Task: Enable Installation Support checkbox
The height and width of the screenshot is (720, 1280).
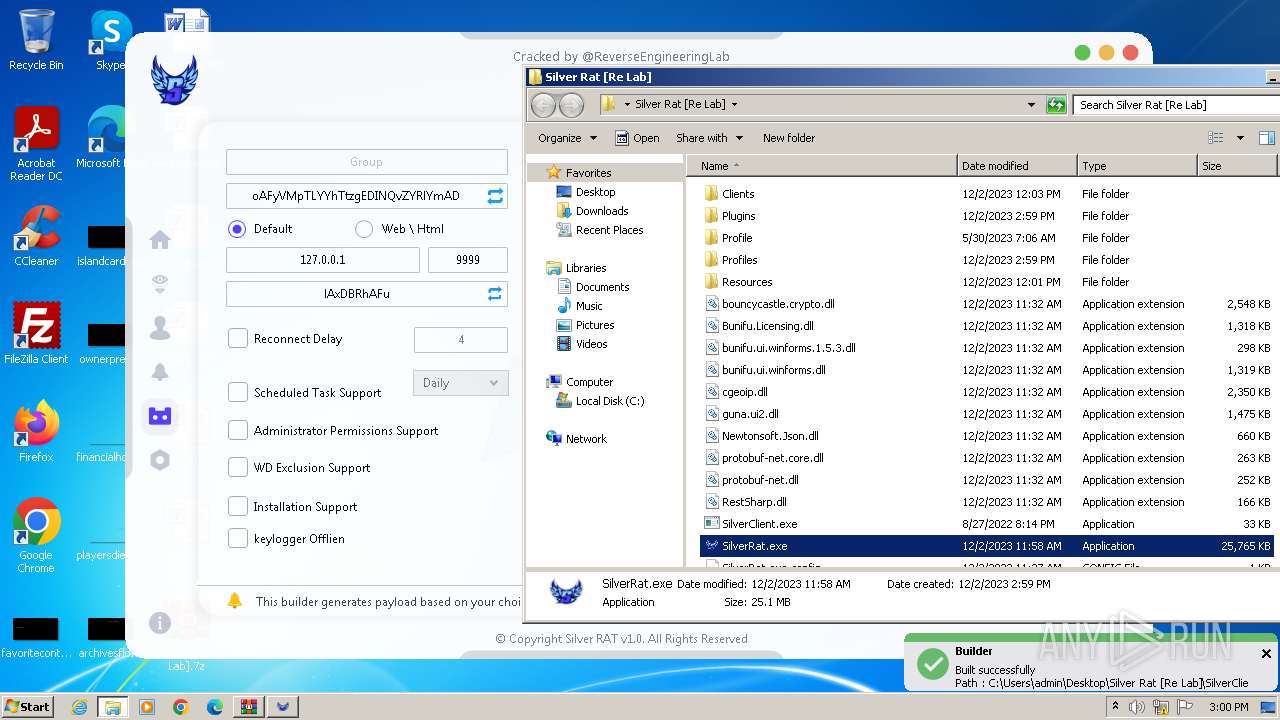Action: click(238, 506)
